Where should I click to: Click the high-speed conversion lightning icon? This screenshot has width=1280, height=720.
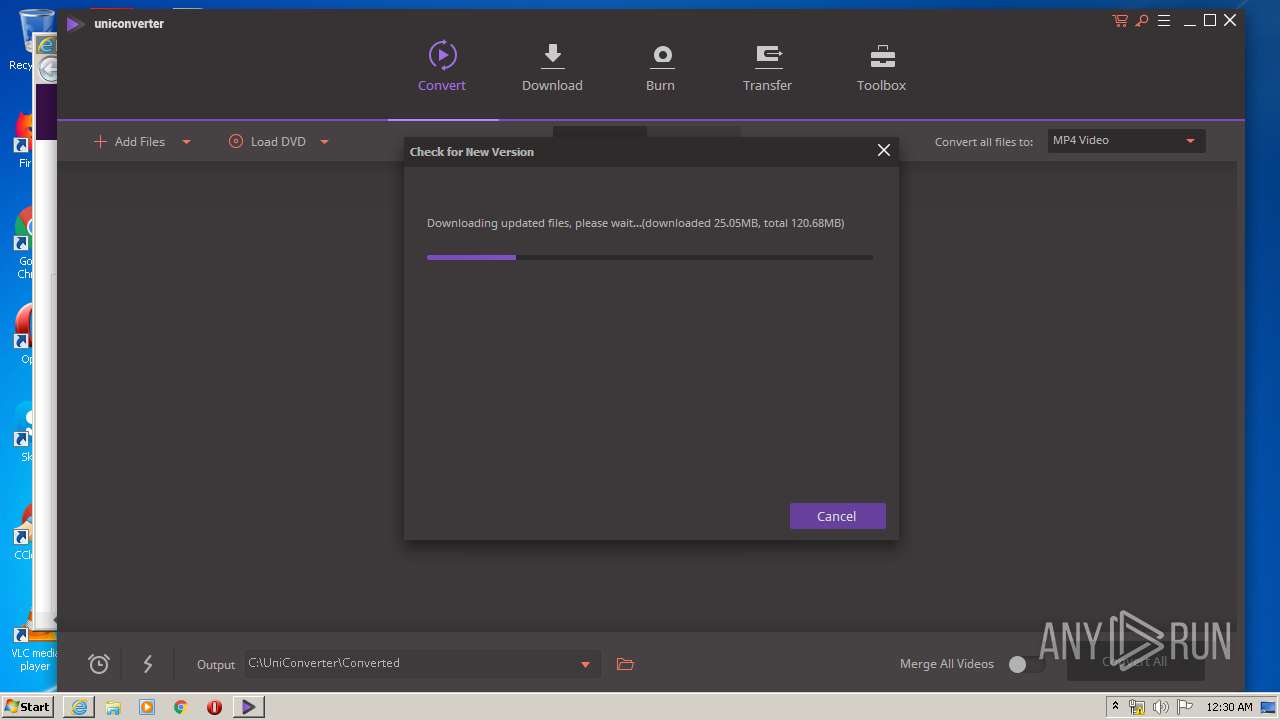click(147, 663)
